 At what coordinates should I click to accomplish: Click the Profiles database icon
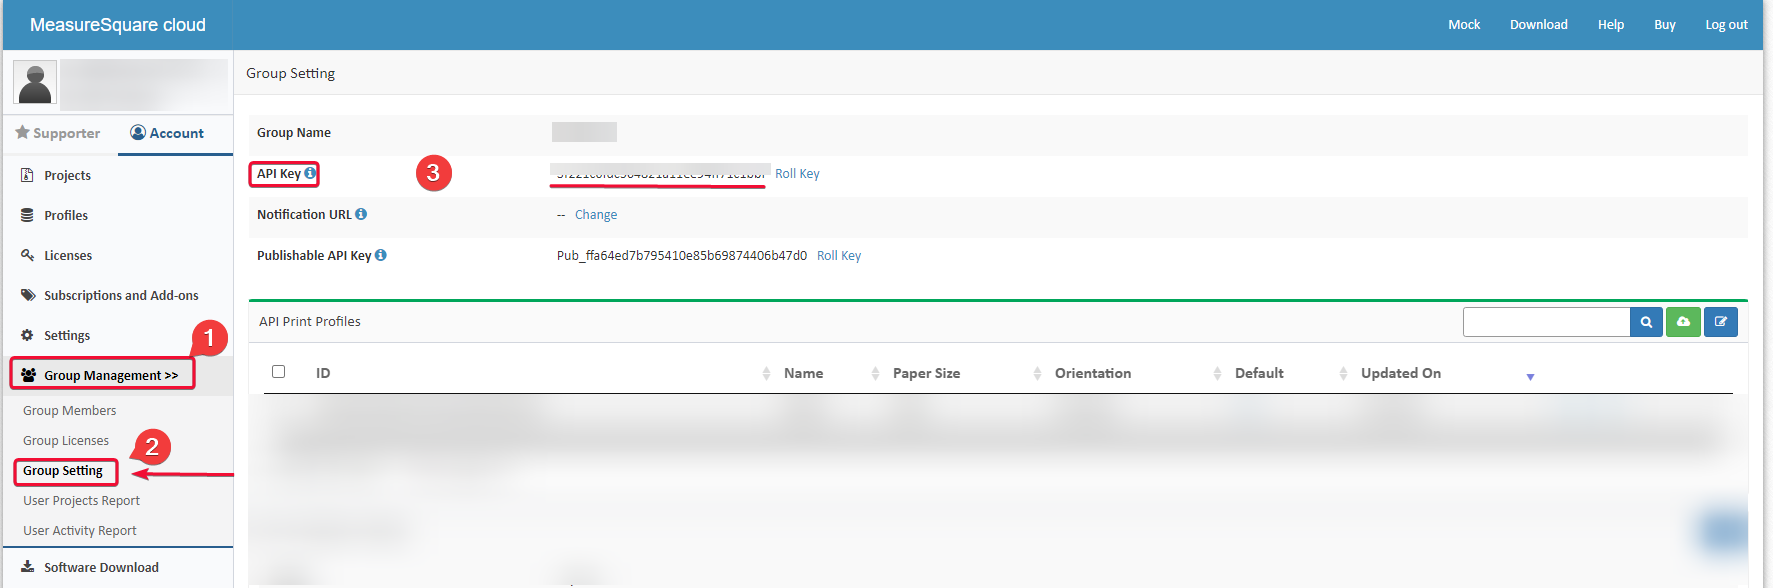coord(27,215)
